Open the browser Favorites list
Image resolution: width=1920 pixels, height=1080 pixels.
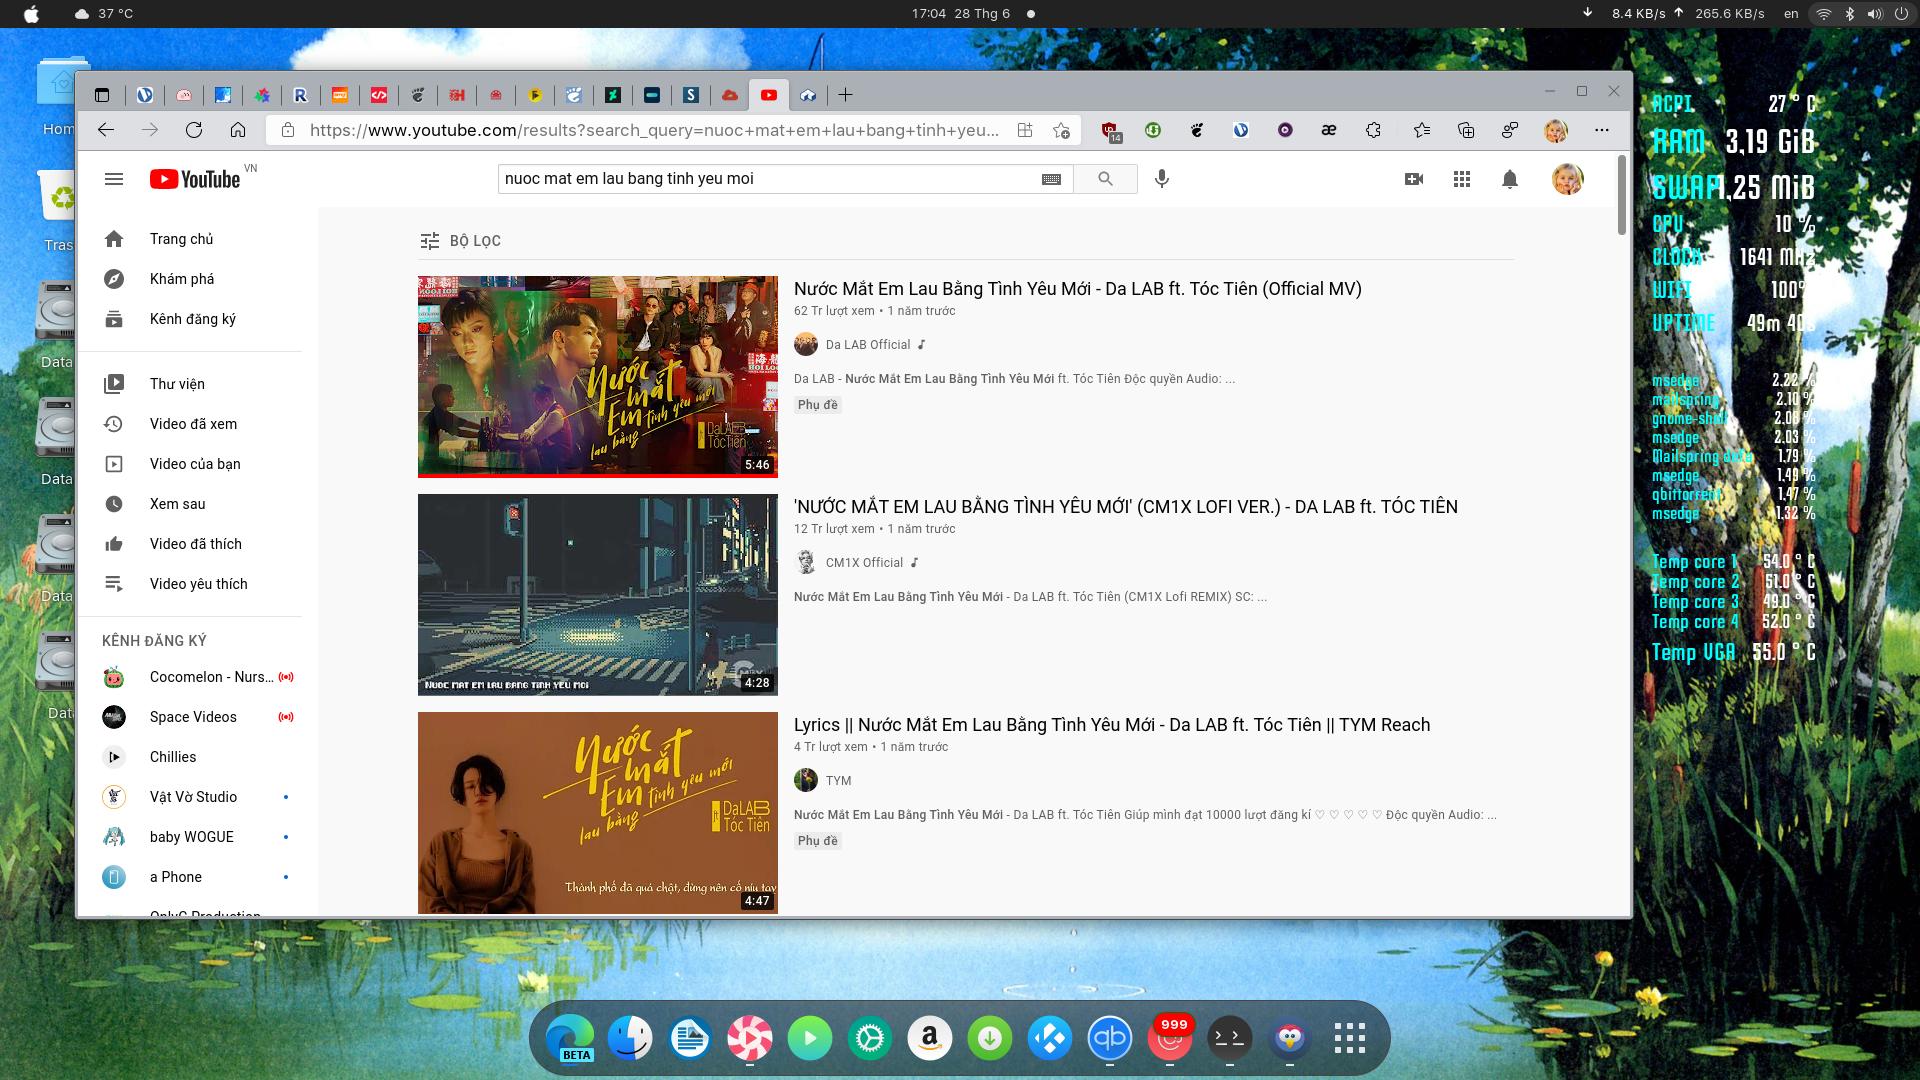[x=1421, y=130]
